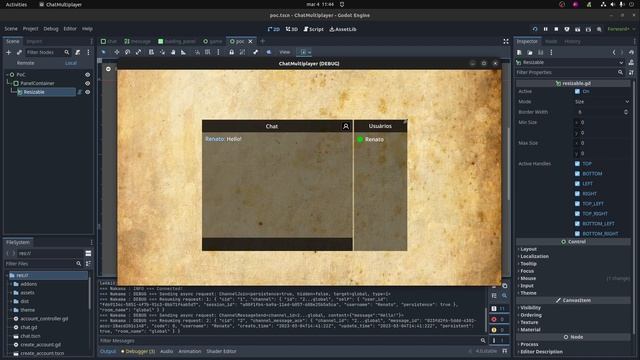
Task: Pause the running project
Action: [545, 29]
